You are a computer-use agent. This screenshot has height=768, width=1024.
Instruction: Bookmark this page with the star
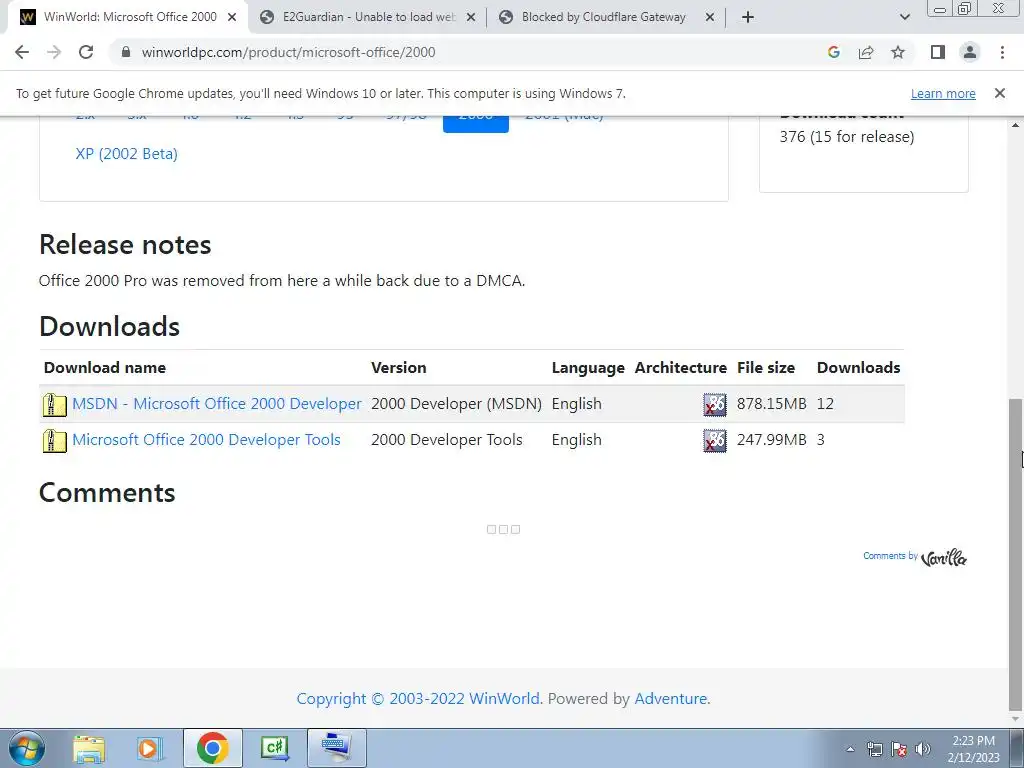[898, 52]
